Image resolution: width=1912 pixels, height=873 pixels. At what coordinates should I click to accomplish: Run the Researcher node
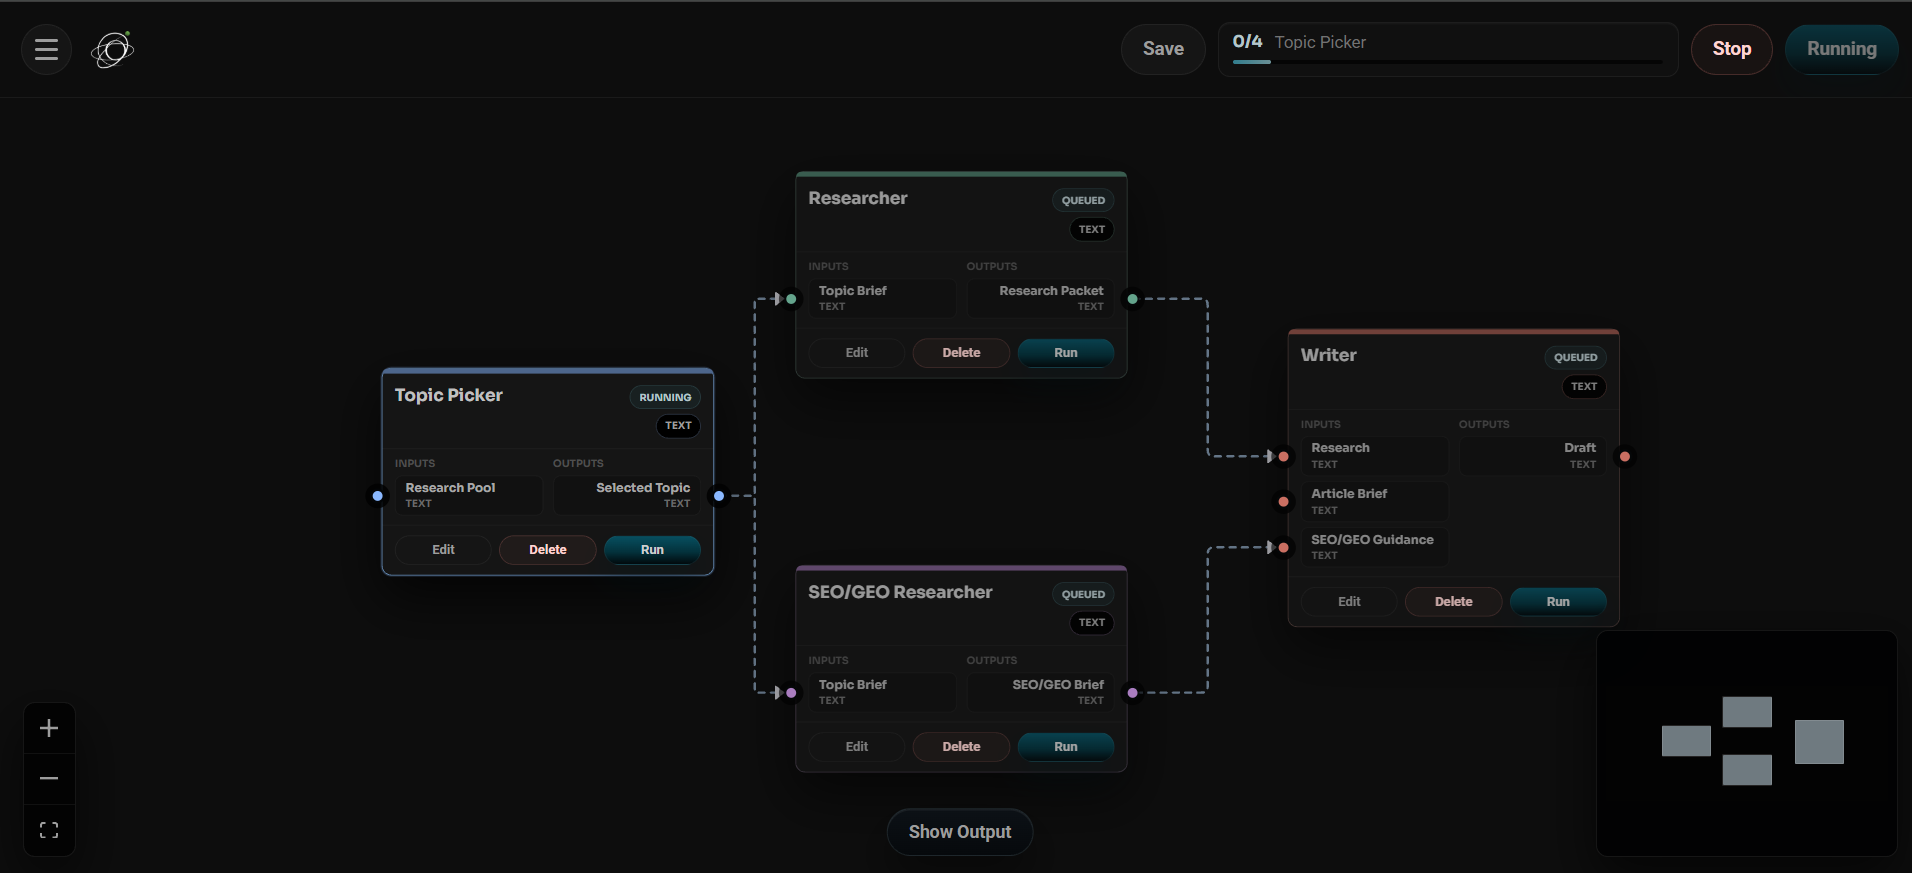[x=1066, y=353]
